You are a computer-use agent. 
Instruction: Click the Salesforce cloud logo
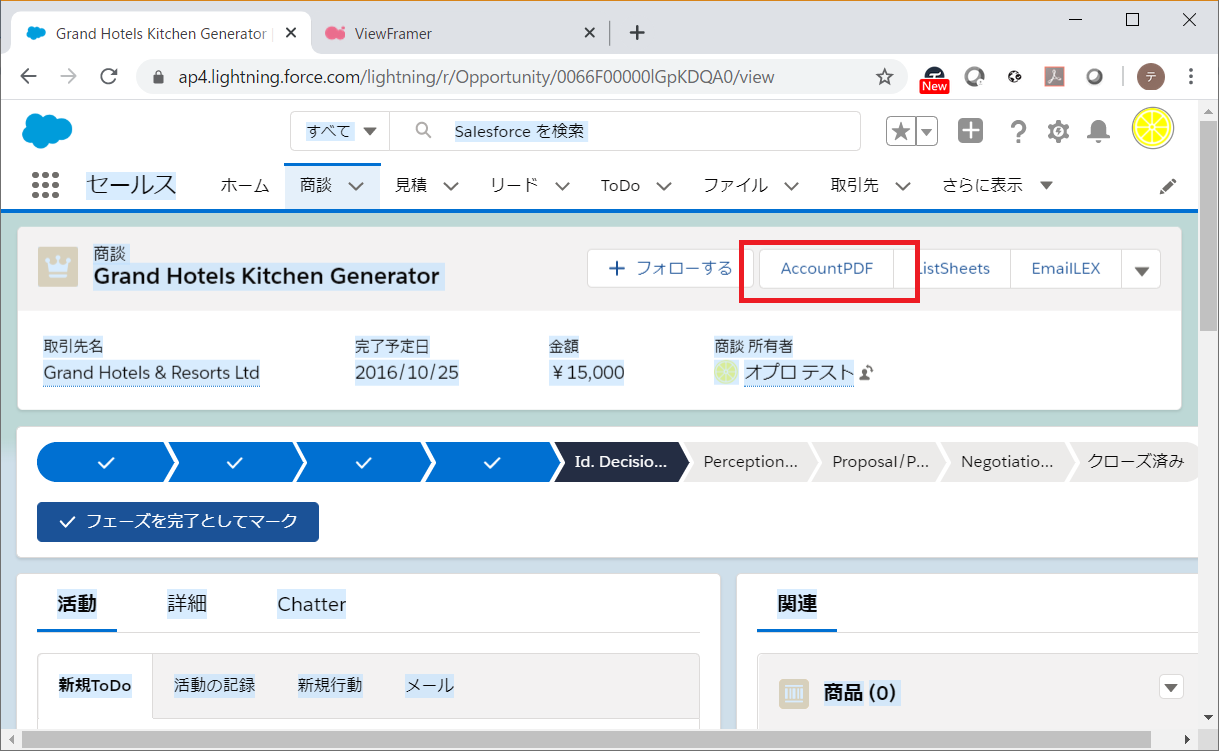47,130
